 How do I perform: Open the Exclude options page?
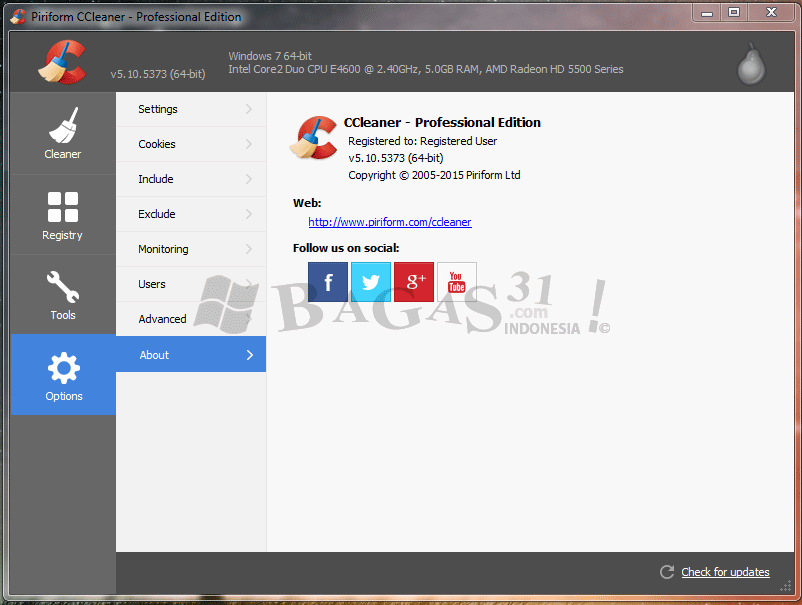coord(191,214)
